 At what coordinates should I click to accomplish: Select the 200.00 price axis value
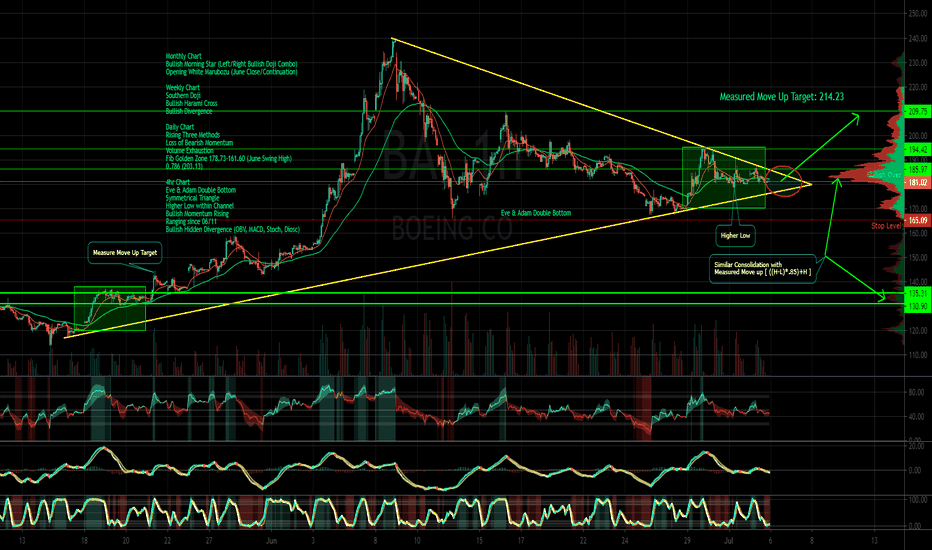click(918, 136)
